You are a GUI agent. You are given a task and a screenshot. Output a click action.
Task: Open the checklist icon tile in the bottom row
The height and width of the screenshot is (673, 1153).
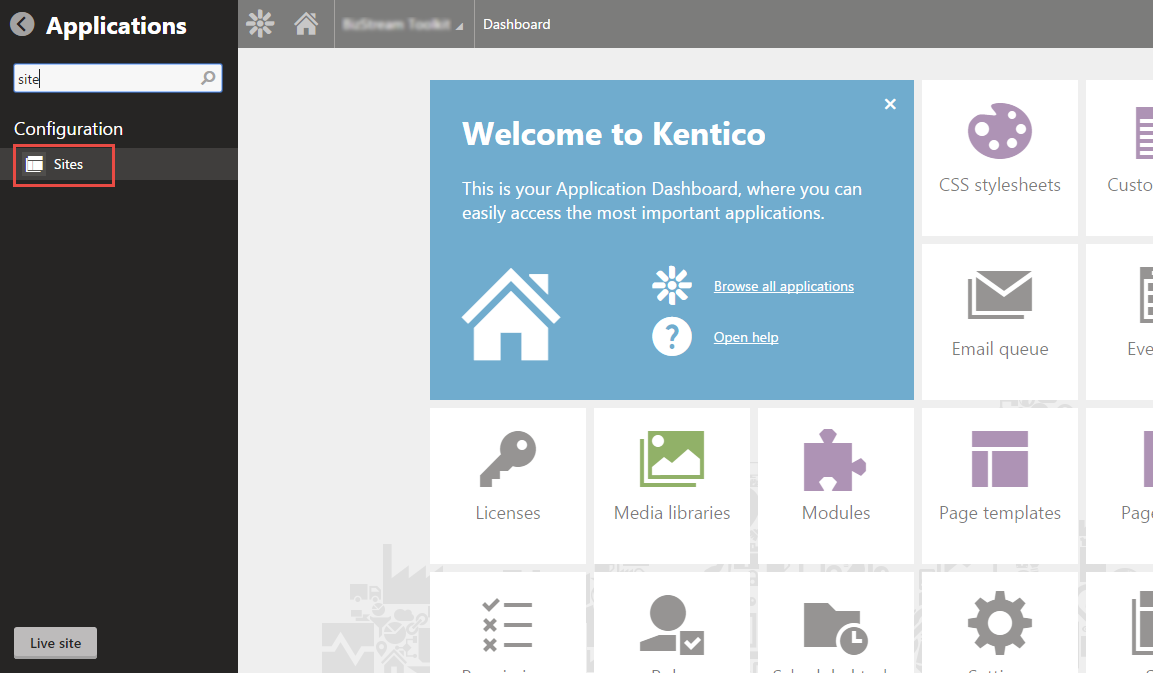tap(507, 623)
